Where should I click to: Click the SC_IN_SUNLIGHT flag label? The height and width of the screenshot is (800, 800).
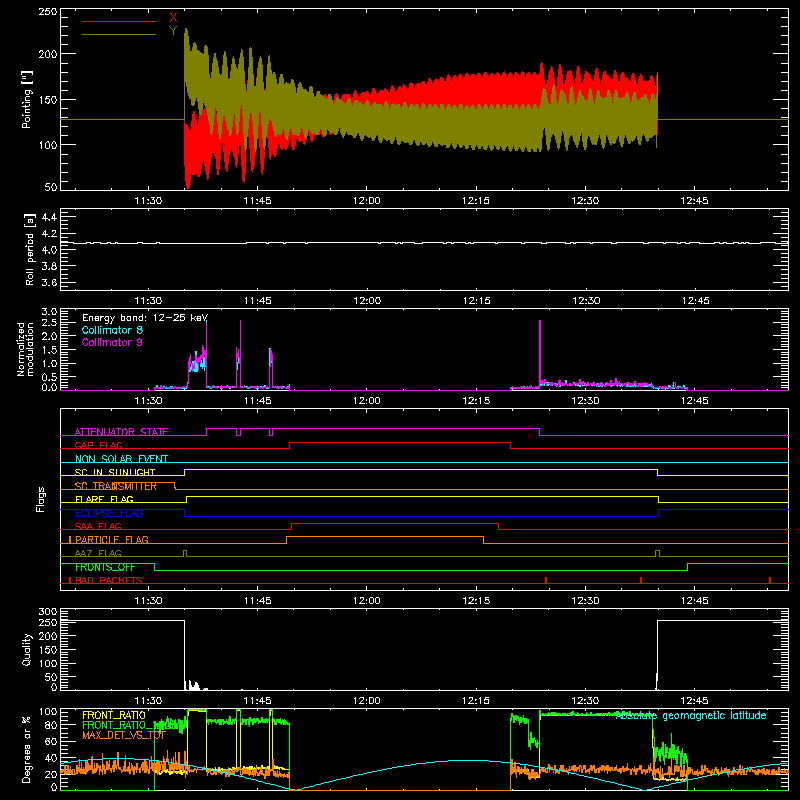(x=115, y=472)
